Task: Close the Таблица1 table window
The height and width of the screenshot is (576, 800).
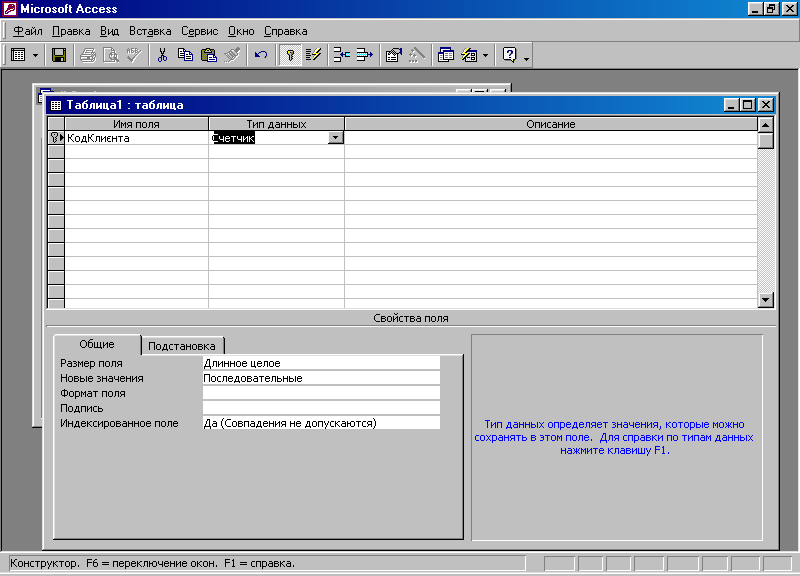Action: coord(765,105)
